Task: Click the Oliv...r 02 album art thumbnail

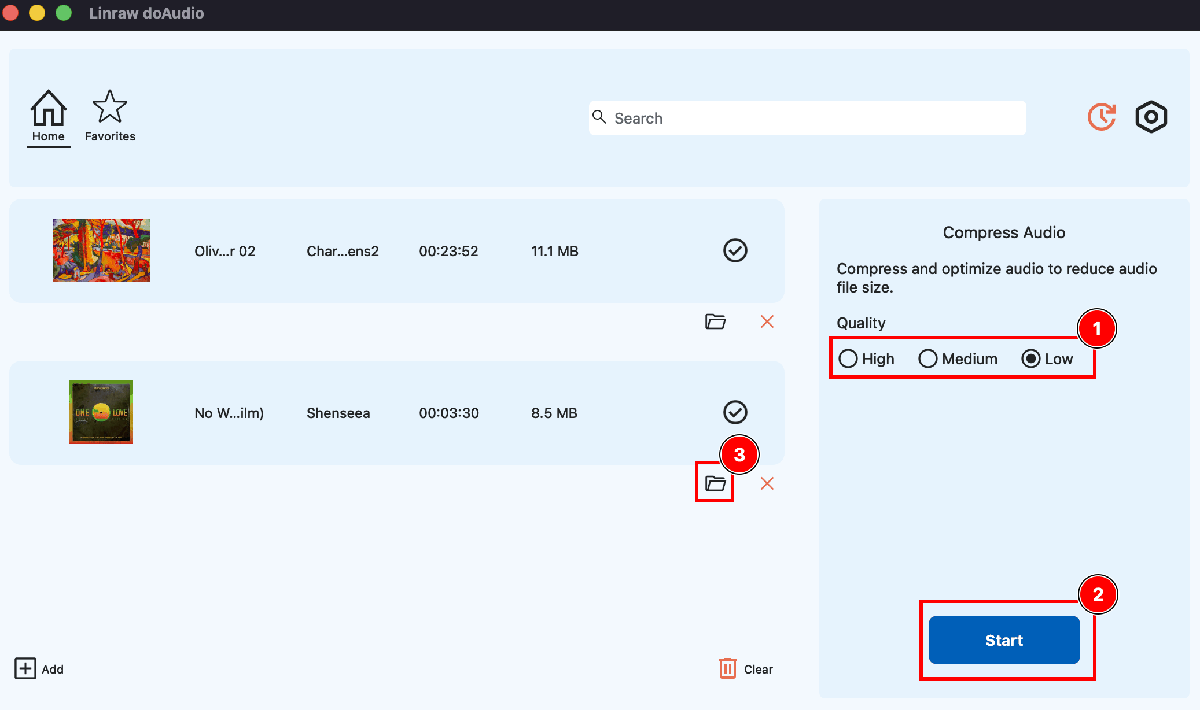Action: pos(101,250)
